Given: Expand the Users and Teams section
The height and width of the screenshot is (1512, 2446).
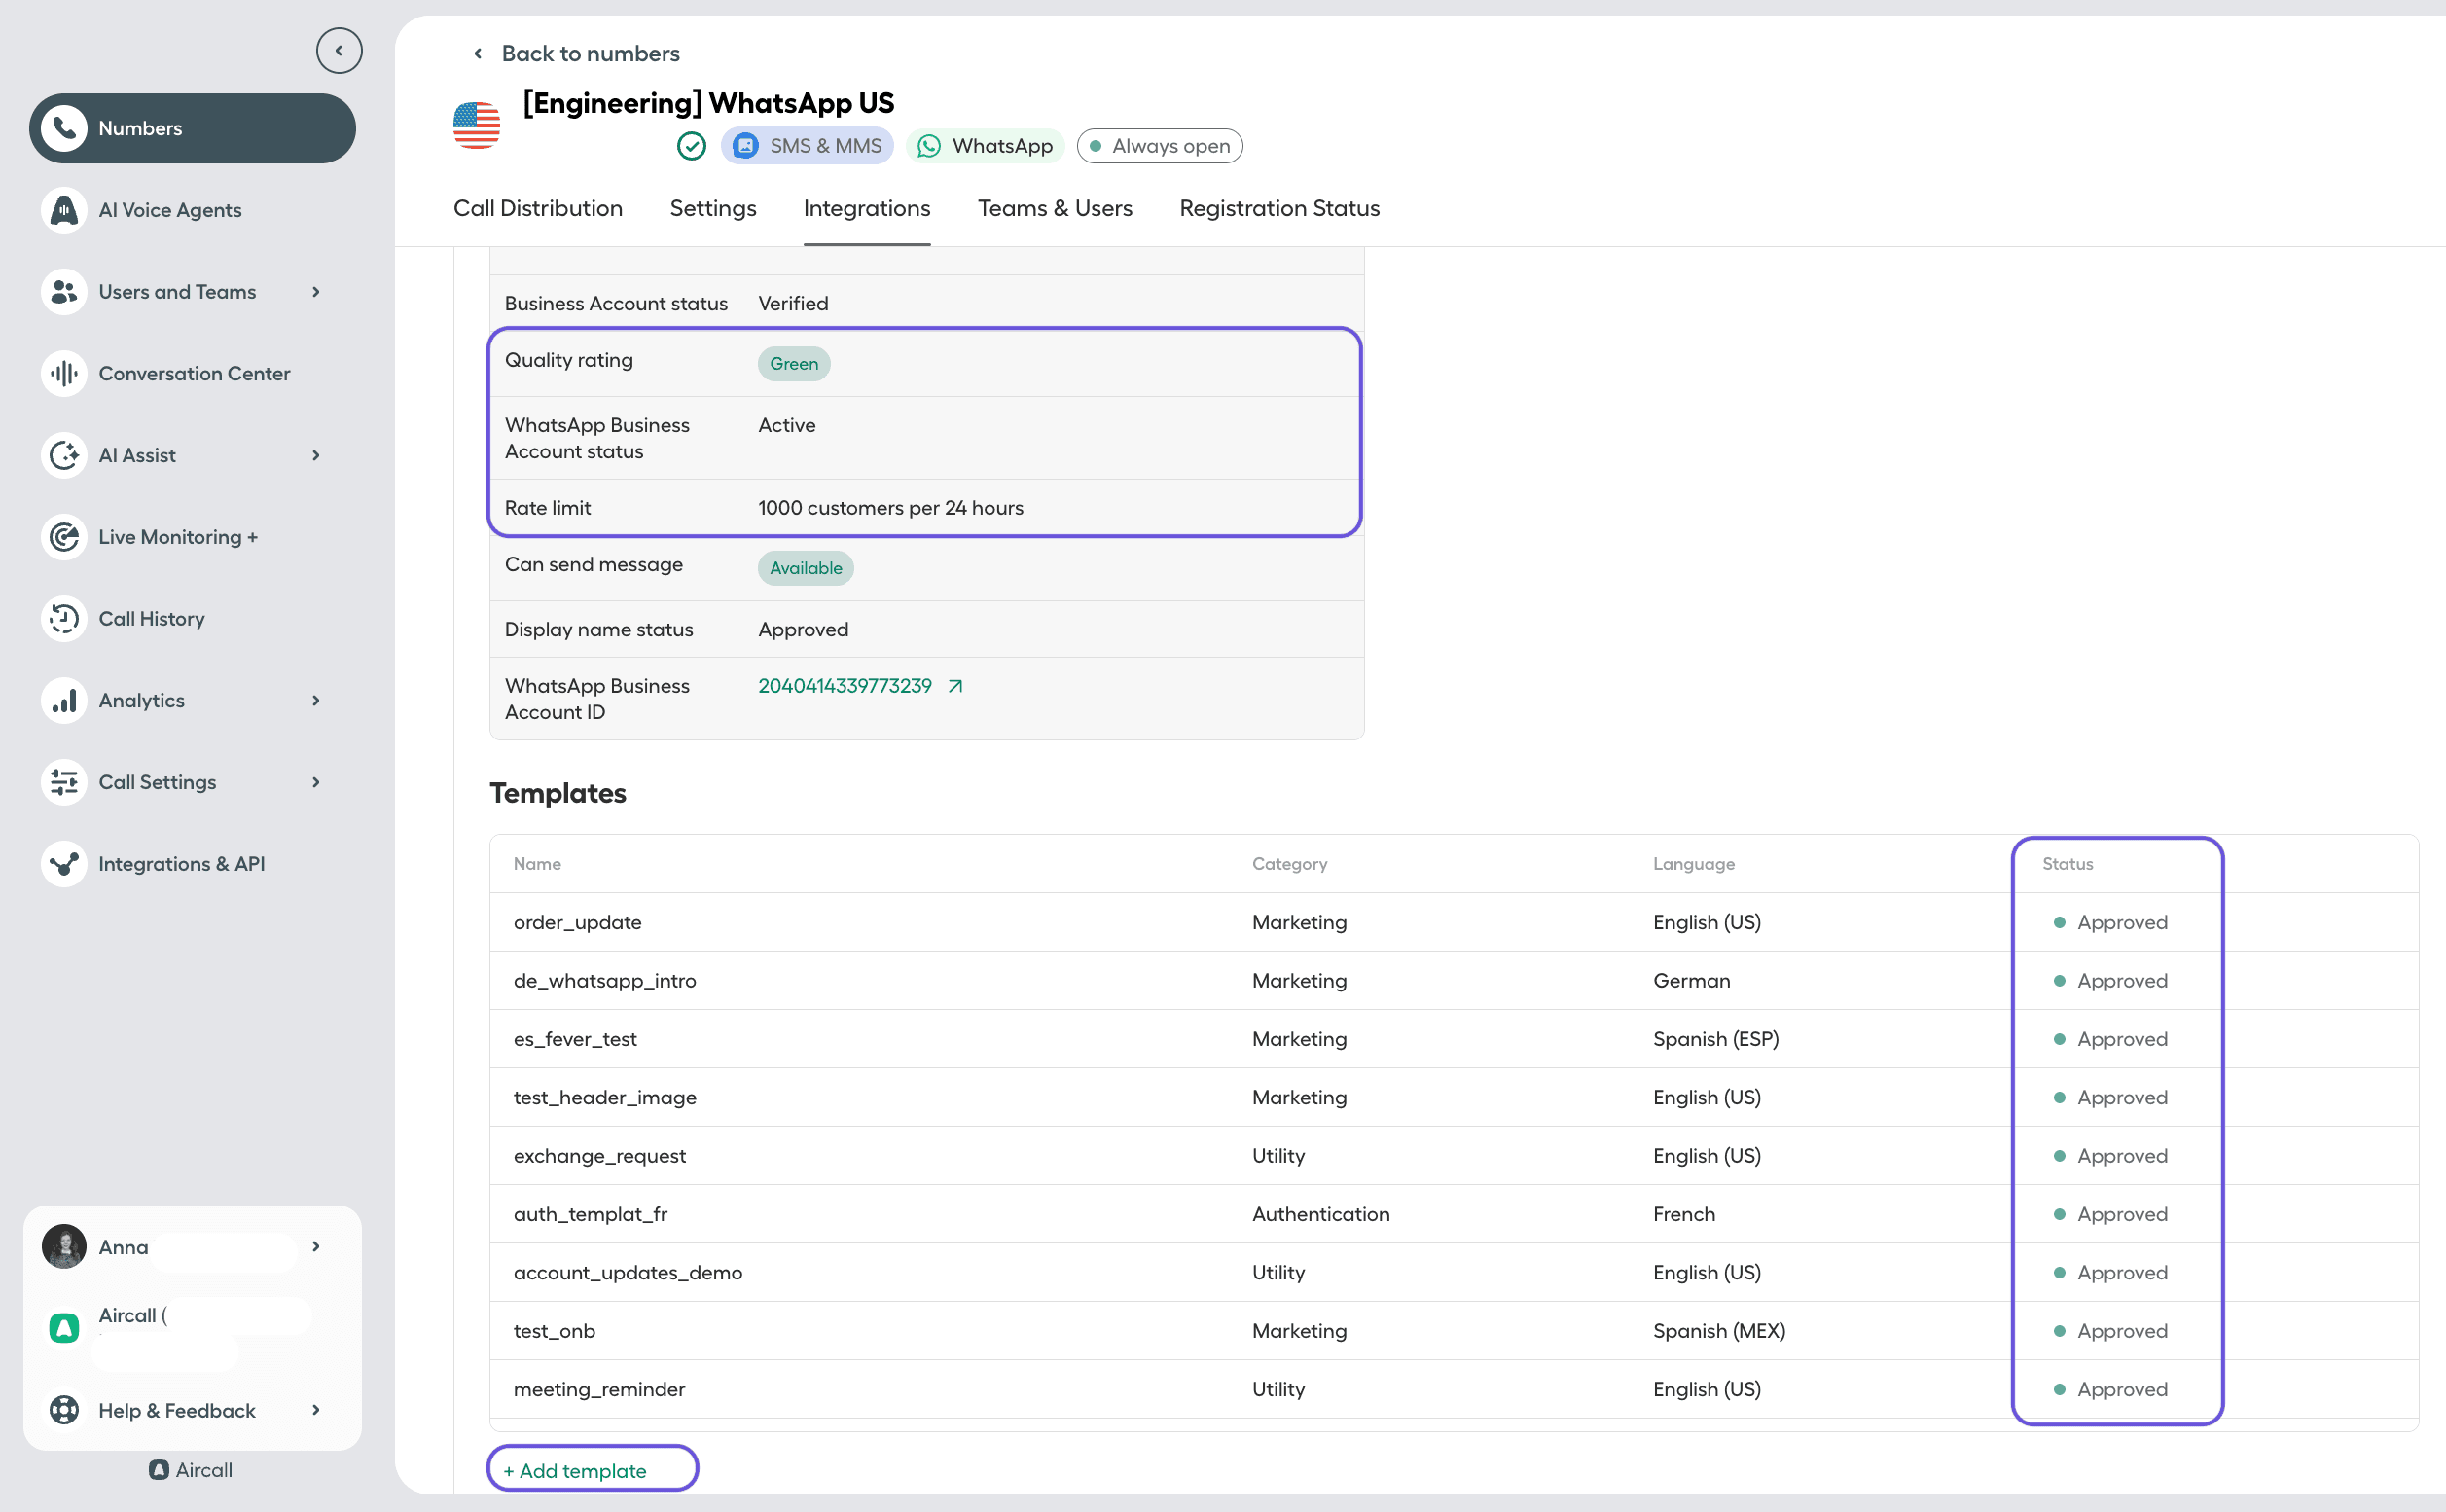Looking at the screenshot, I should click(315, 292).
